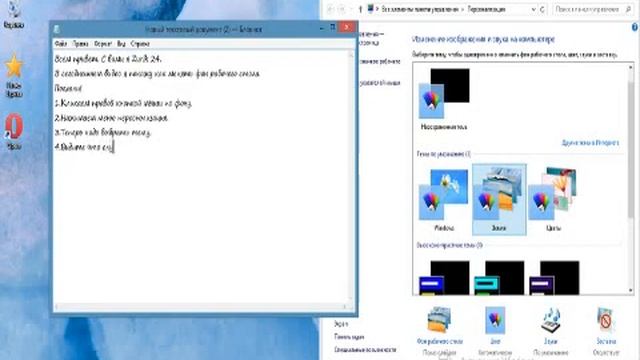Click Notepad's vertical scrollbar track
Image resolution: width=640 pixels, height=360 pixels.
(351, 176)
